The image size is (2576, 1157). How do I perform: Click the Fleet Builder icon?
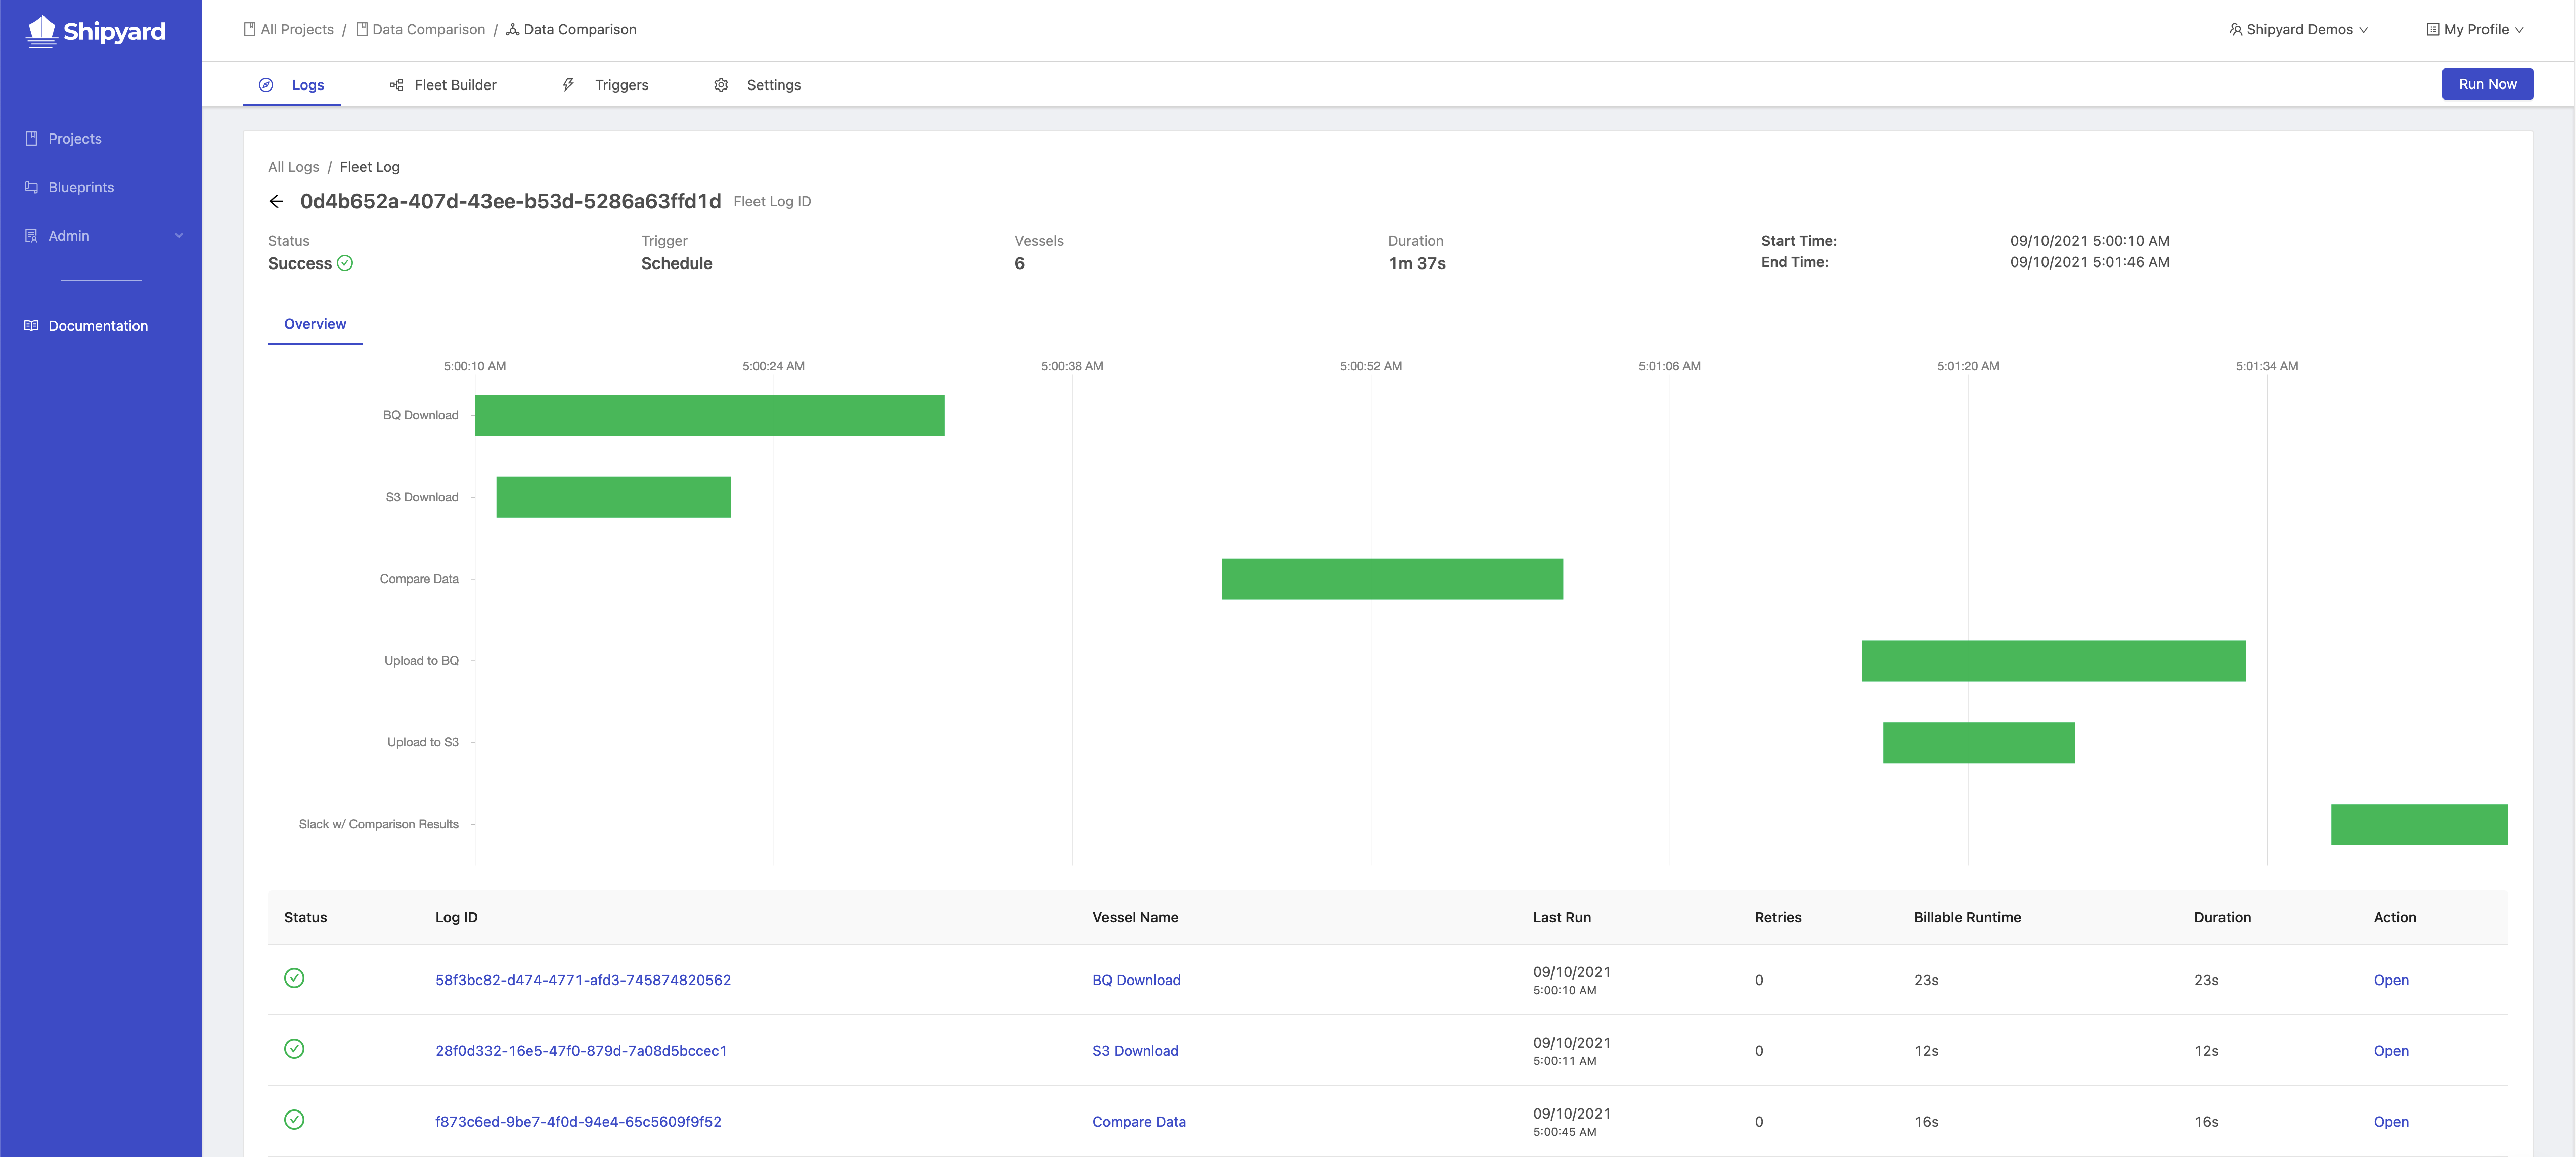tap(397, 85)
